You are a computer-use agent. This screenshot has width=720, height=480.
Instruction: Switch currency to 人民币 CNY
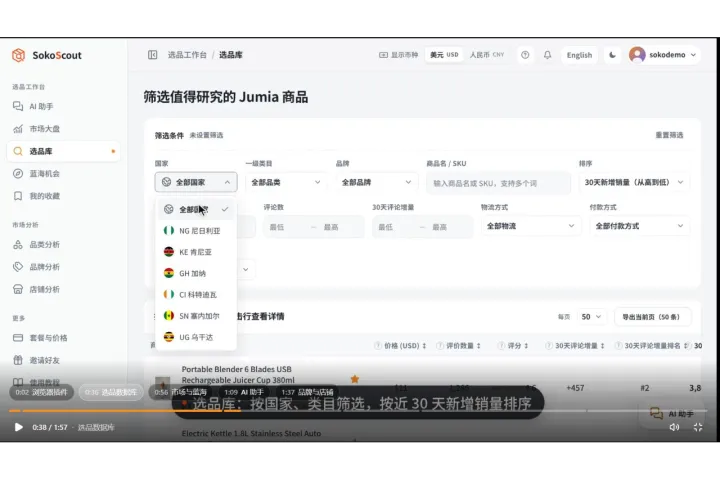pos(487,55)
